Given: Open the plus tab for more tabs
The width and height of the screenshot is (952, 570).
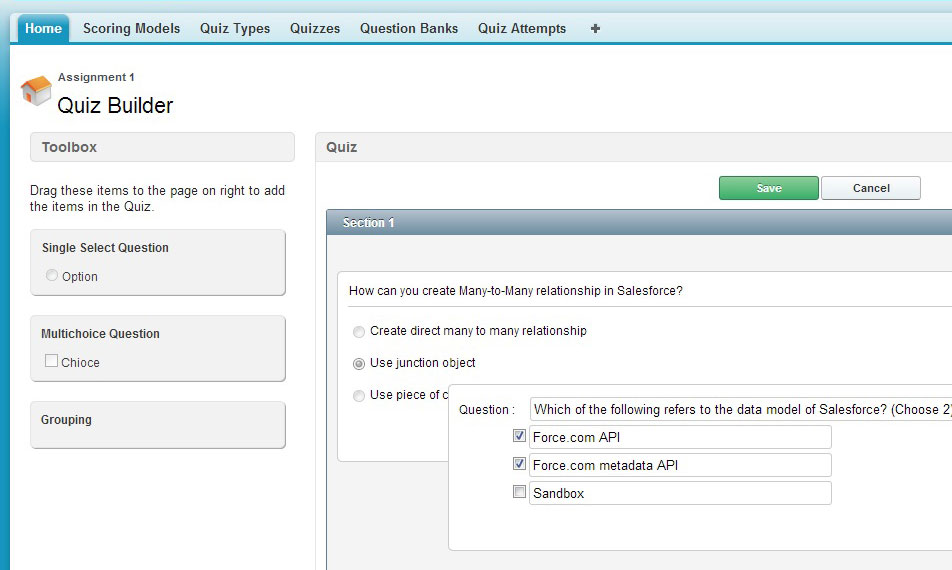Looking at the screenshot, I should (x=595, y=29).
